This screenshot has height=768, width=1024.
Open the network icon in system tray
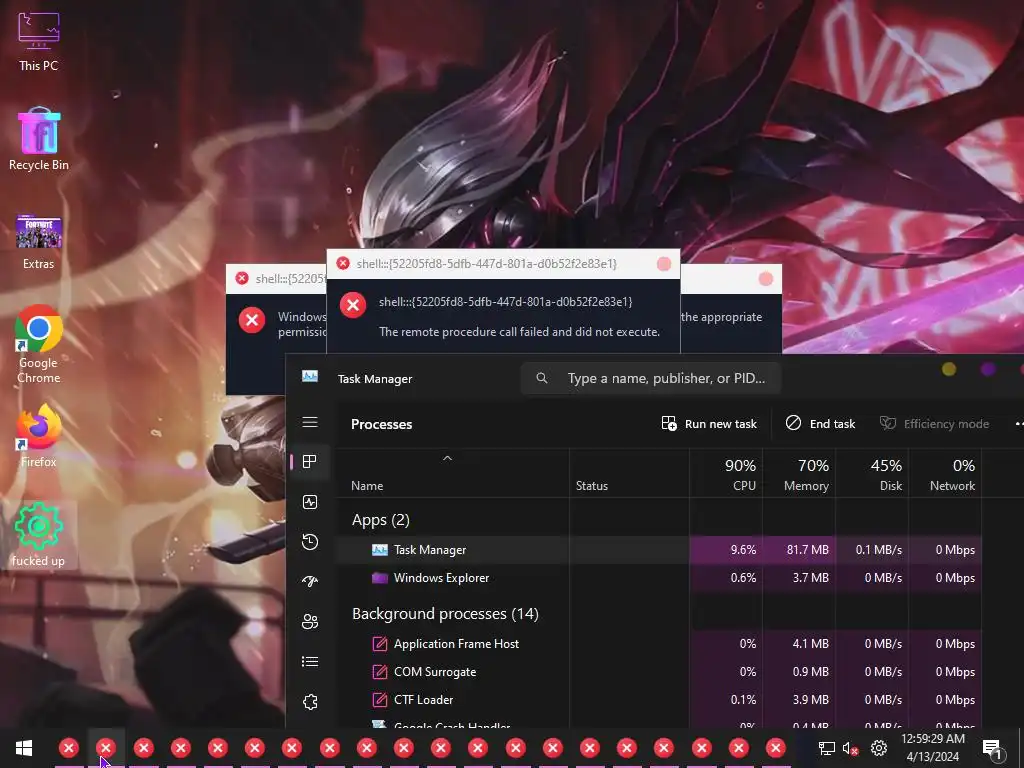[827, 748]
